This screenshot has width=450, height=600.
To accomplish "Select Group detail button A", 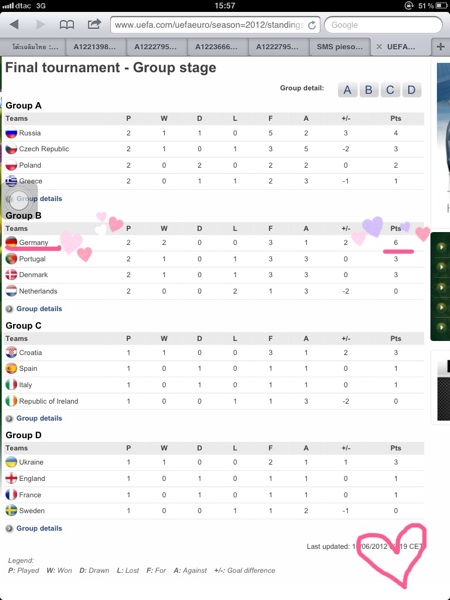I will pos(347,90).
